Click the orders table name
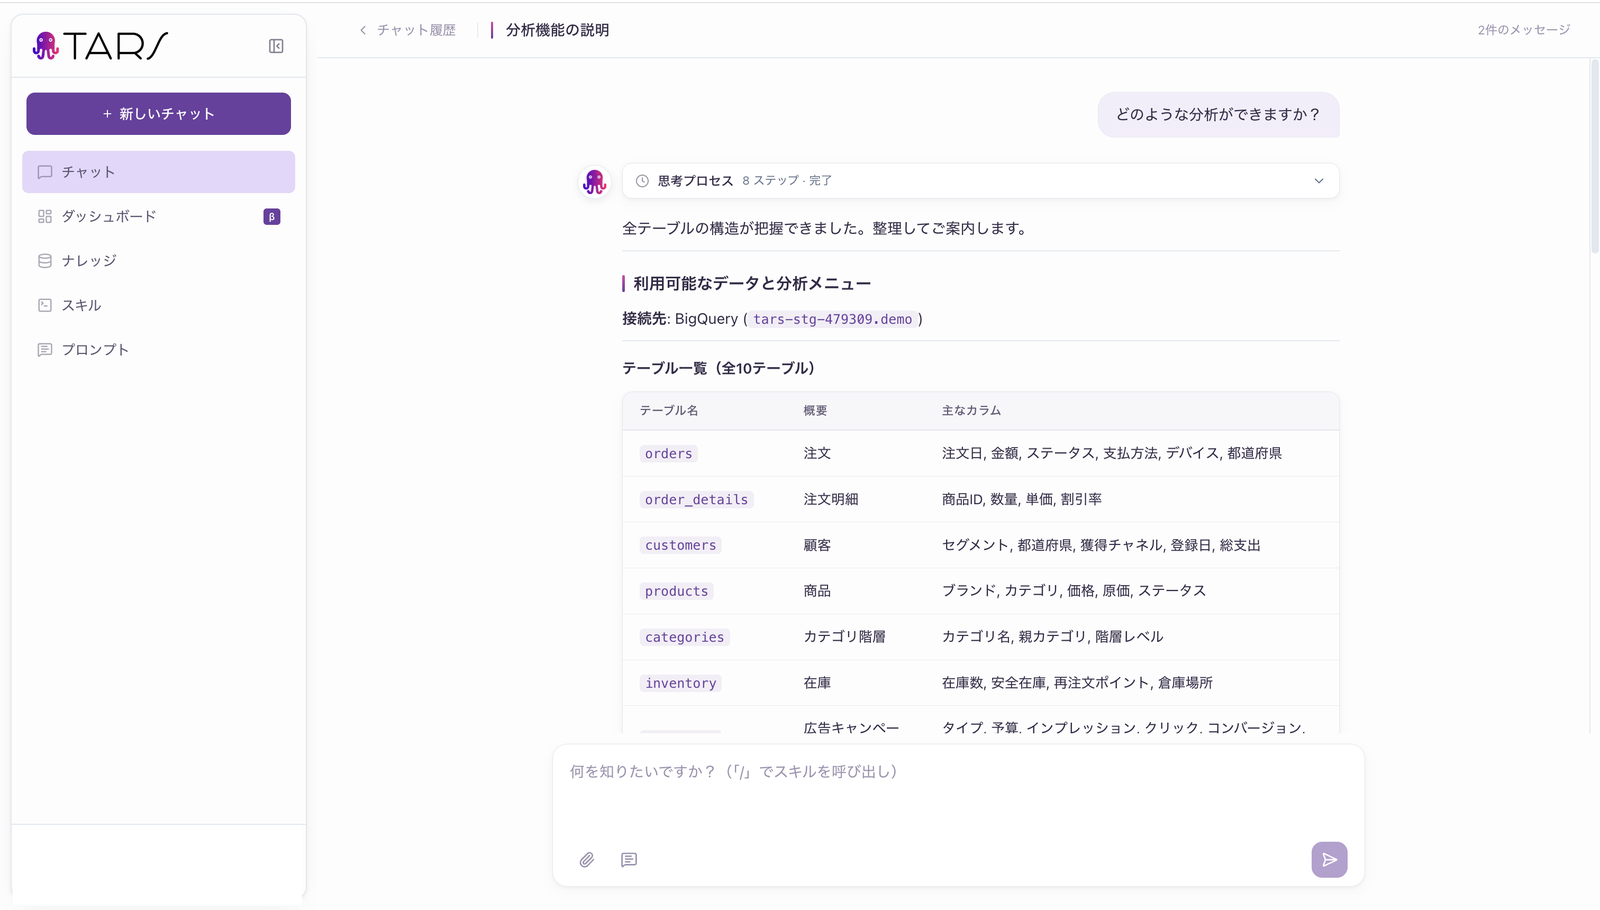 point(668,454)
